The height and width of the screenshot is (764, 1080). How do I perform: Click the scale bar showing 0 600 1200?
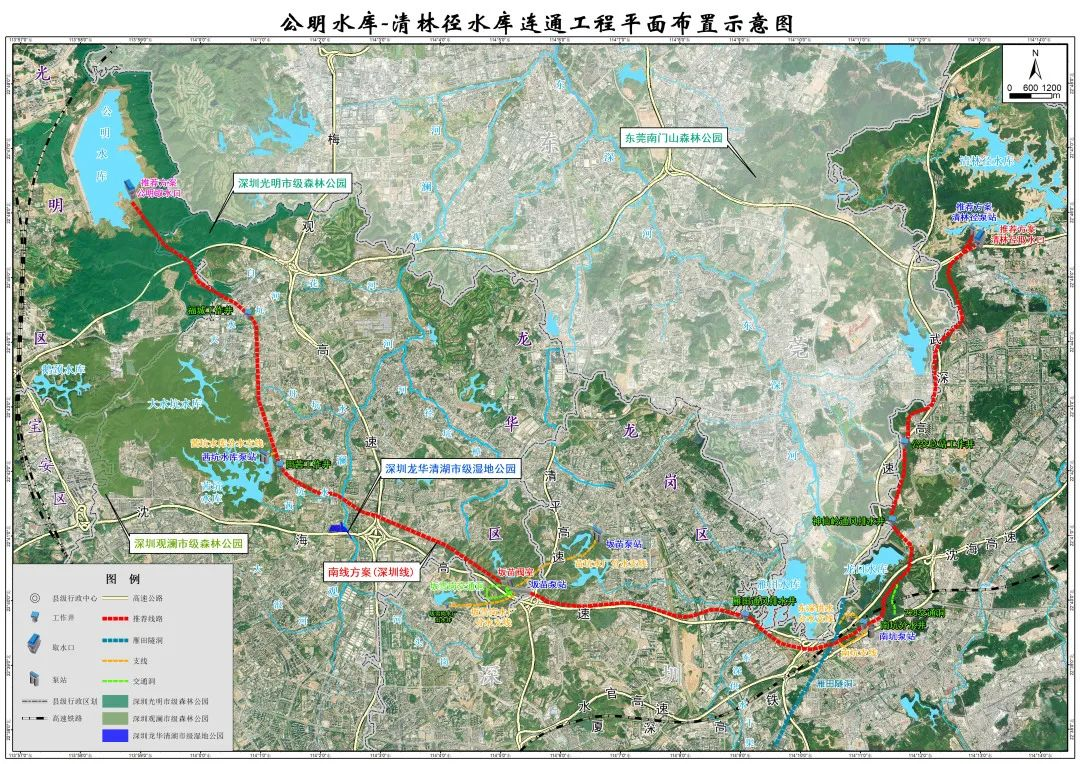(1035, 92)
